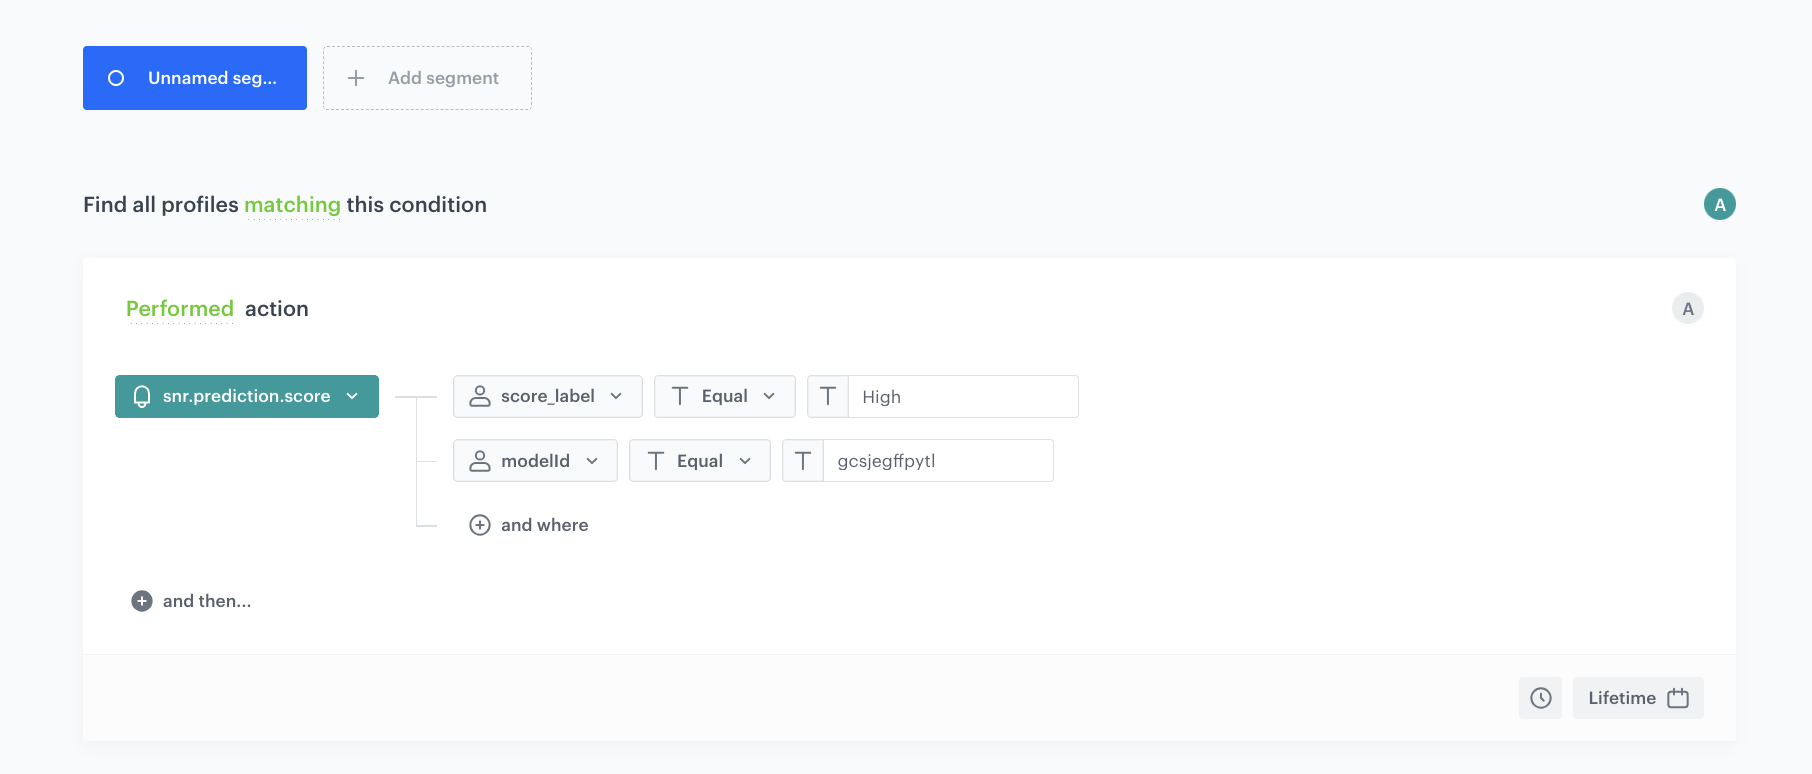Viewport: 1812px width, 774px height.
Task: Open the snr.prediction.score event dropdown
Action: [x=247, y=397]
